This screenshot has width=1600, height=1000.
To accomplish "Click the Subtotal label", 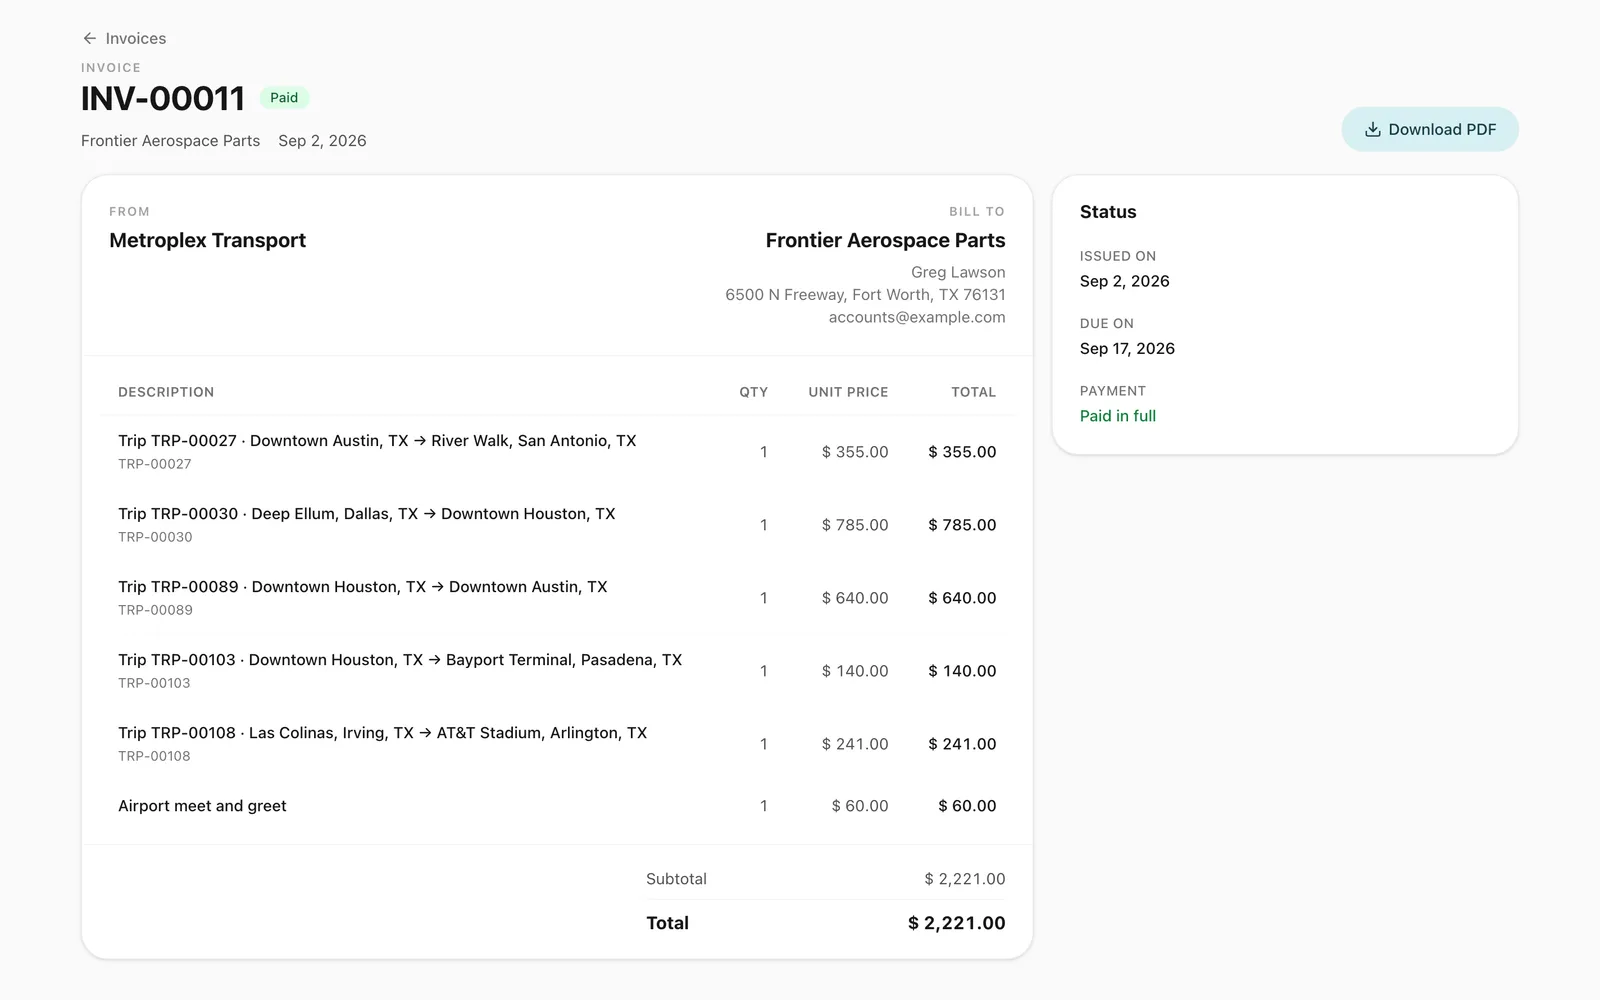I will tap(676, 879).
